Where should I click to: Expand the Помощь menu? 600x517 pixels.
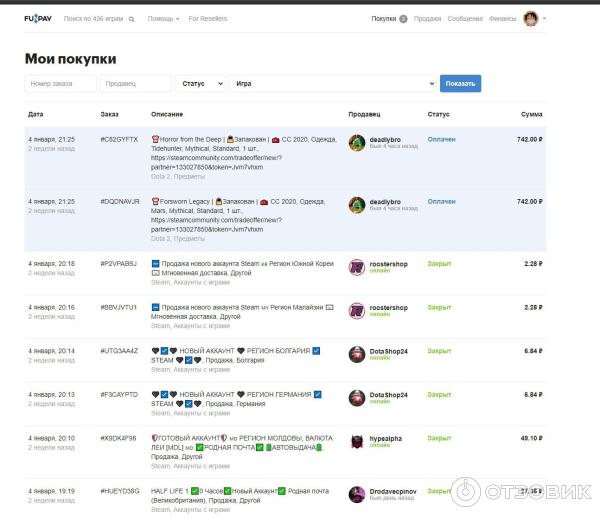[x=163, y=18]
